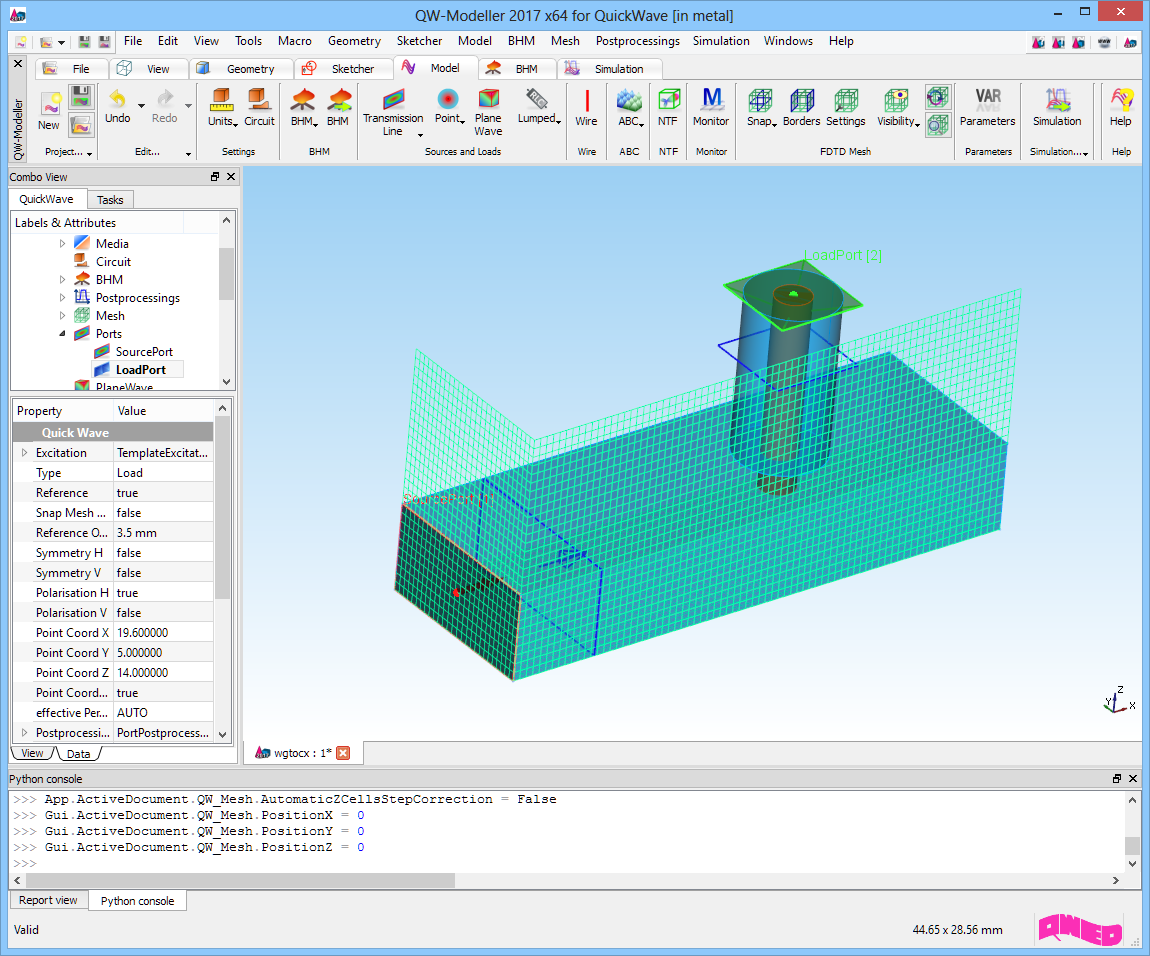Expand the Excitation property row
The image size is (1150, 956).
click(x=24, y=453)
